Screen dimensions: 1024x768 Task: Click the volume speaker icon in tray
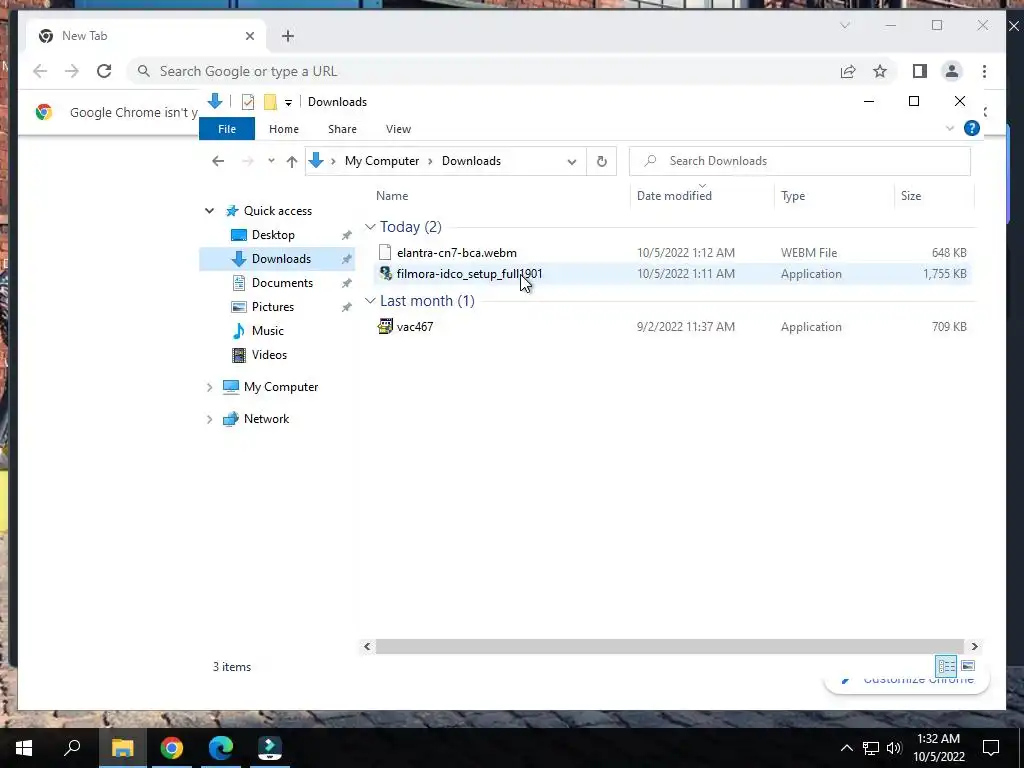coord(894,748)
